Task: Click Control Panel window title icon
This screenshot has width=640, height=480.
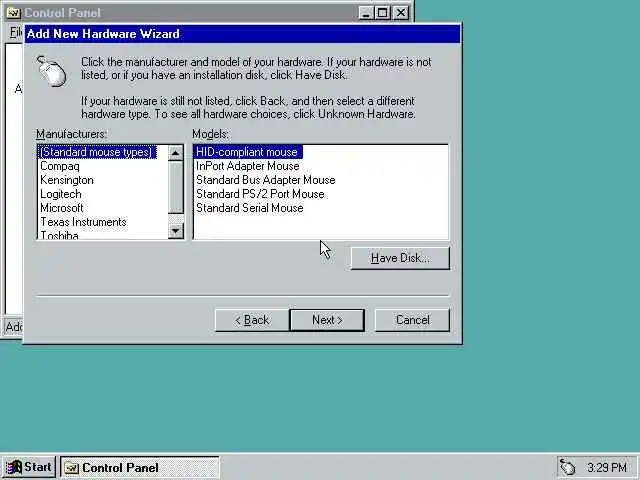Action: pos(13,13)
